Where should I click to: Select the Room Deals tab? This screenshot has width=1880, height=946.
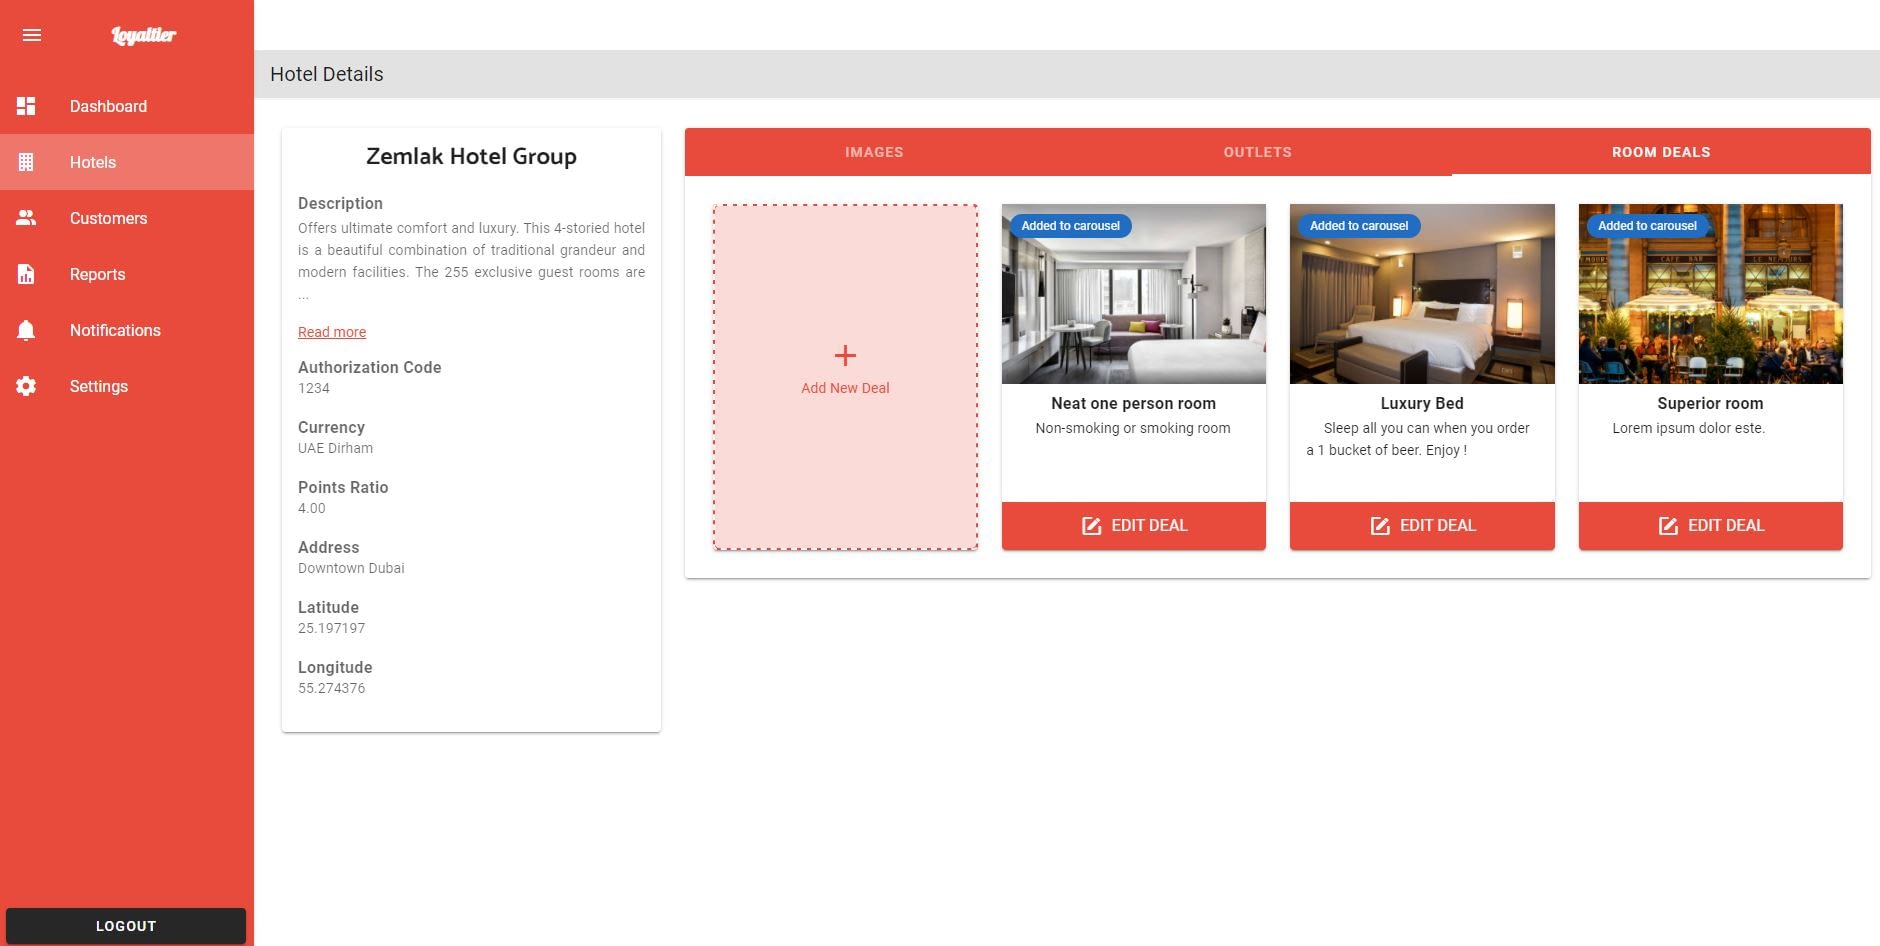point(1661,152)
